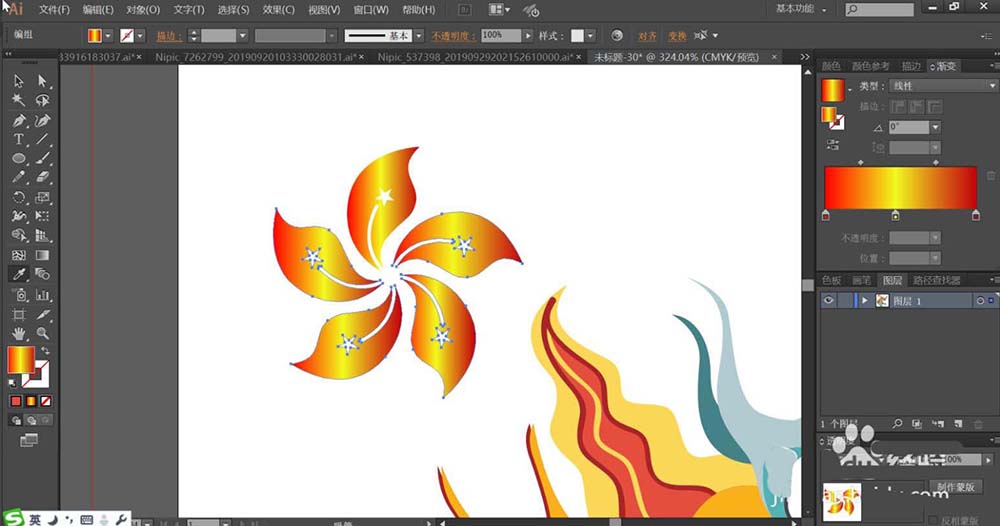The height and width of the screenshot is (526, 1000).
Task: Open the 对象(O) menu
Action: [142, 10]
